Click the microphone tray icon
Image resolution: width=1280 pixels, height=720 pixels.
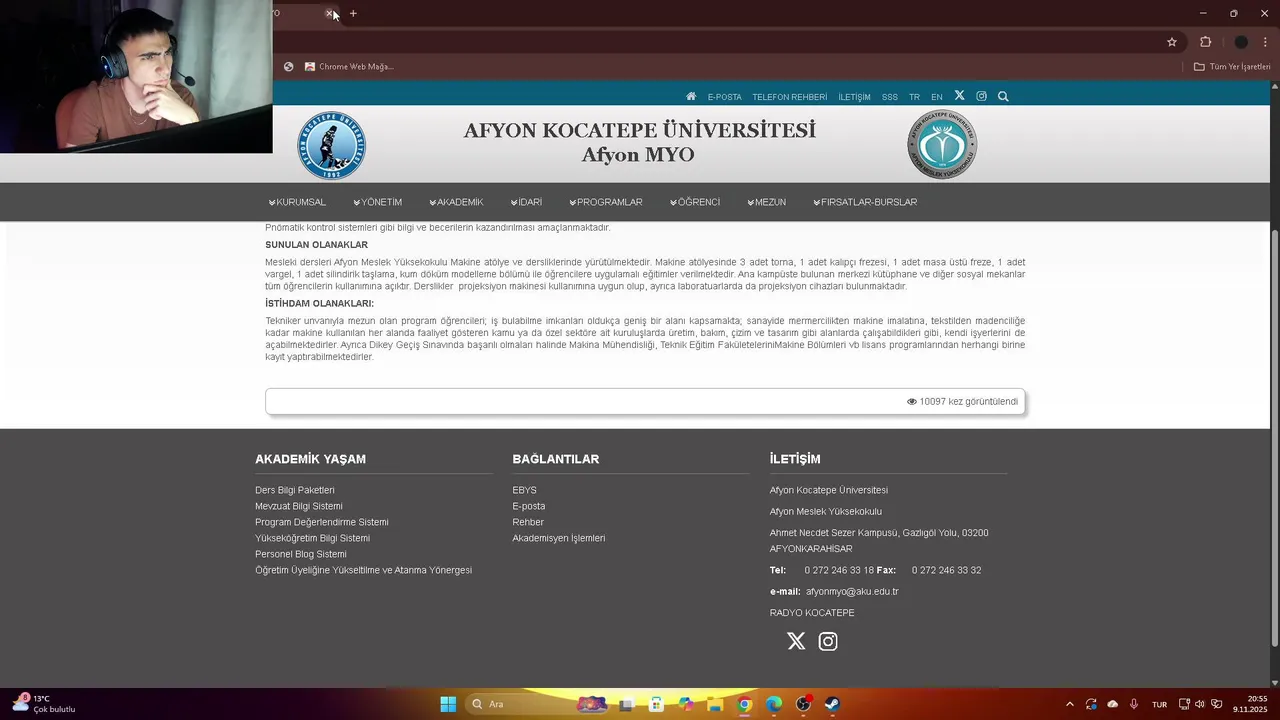click(x=1133, y=704)
